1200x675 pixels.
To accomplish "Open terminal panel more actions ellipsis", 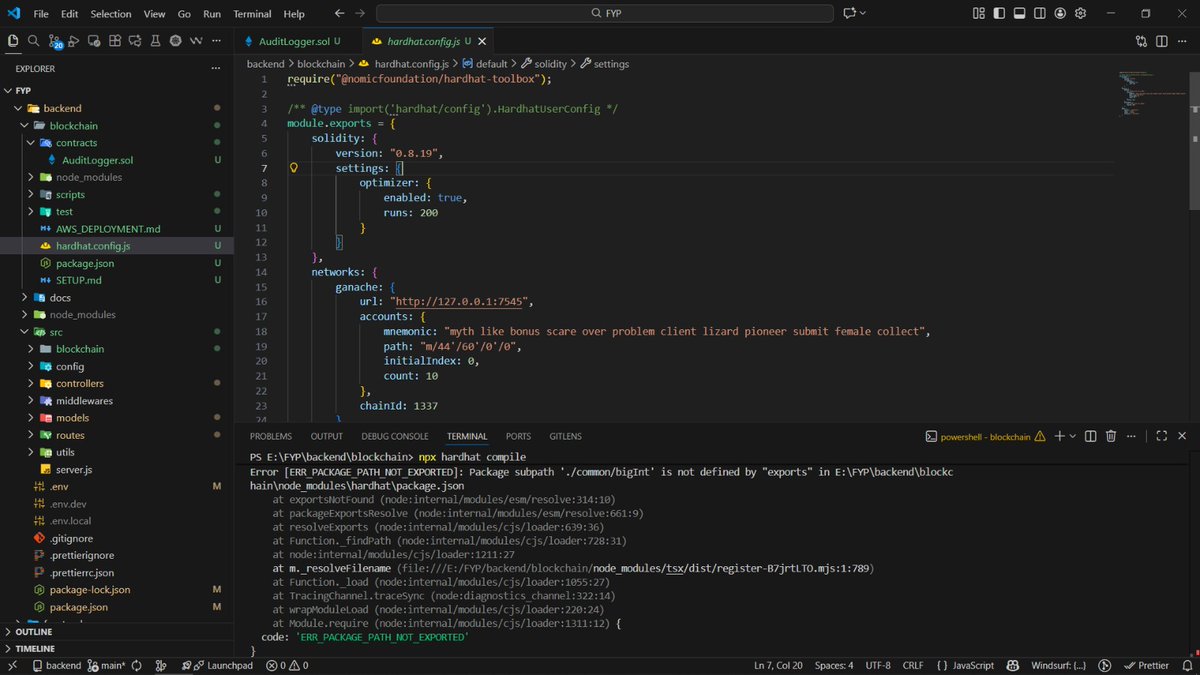I will pyautogui.click(x=1132, y=436).
